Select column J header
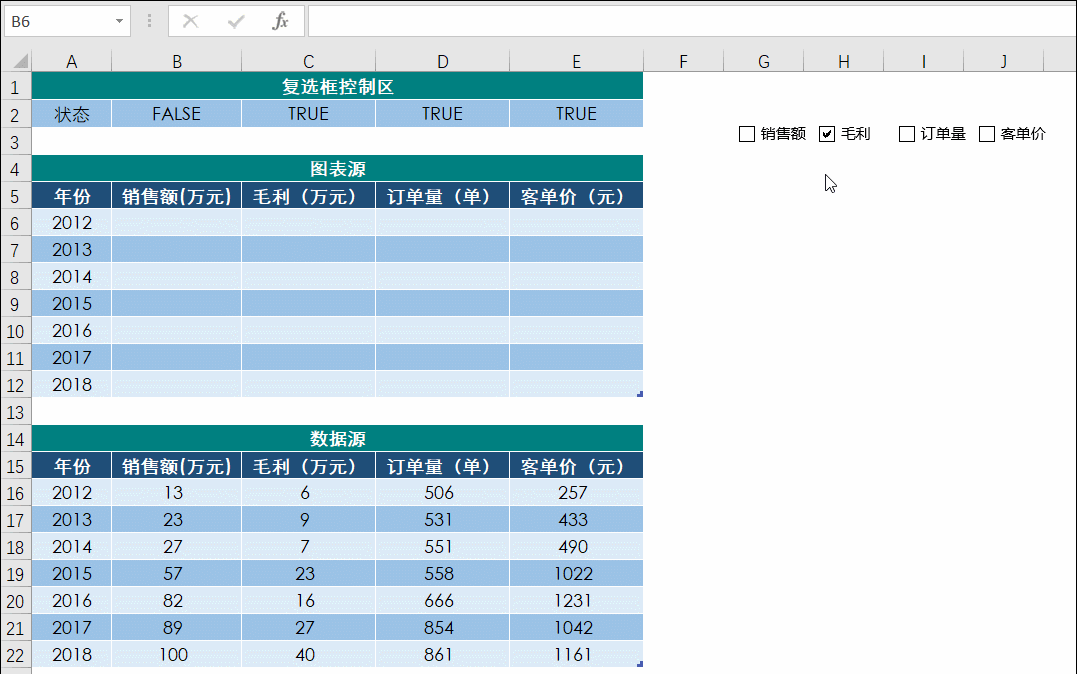 1004,62
